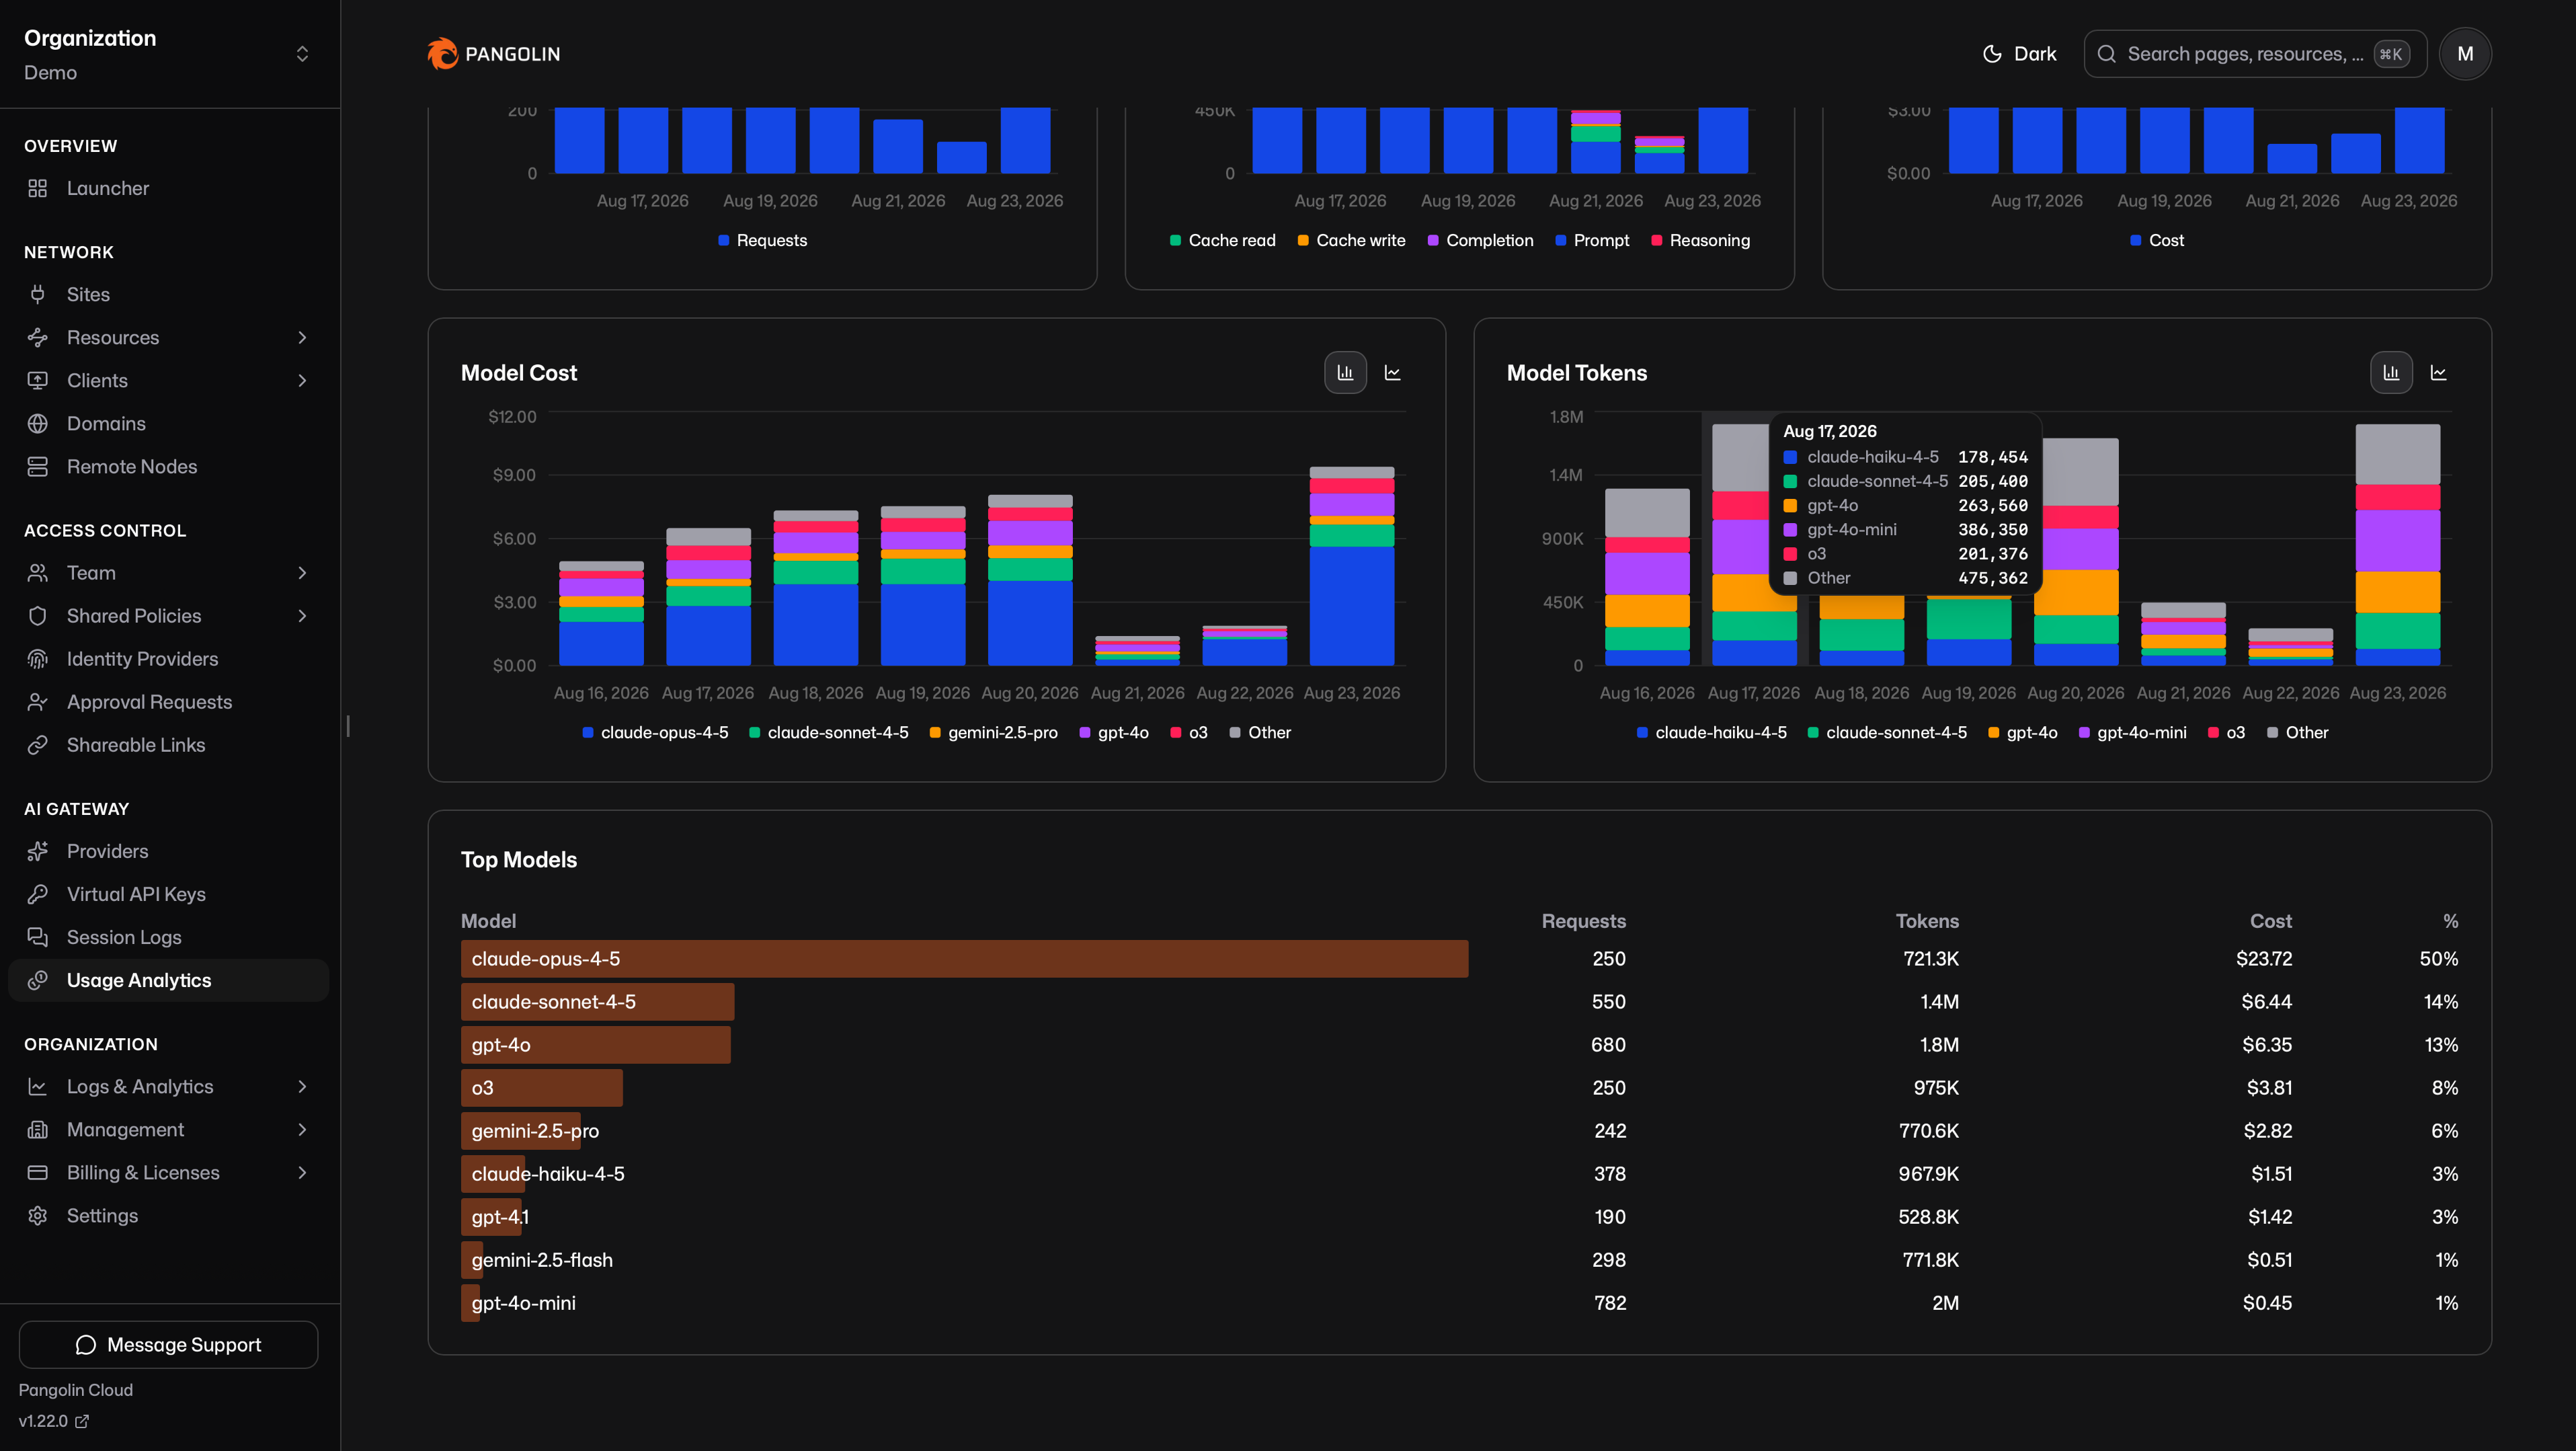
Task: Click the Shared Policies shield icon
Action: tap(38, 615)
